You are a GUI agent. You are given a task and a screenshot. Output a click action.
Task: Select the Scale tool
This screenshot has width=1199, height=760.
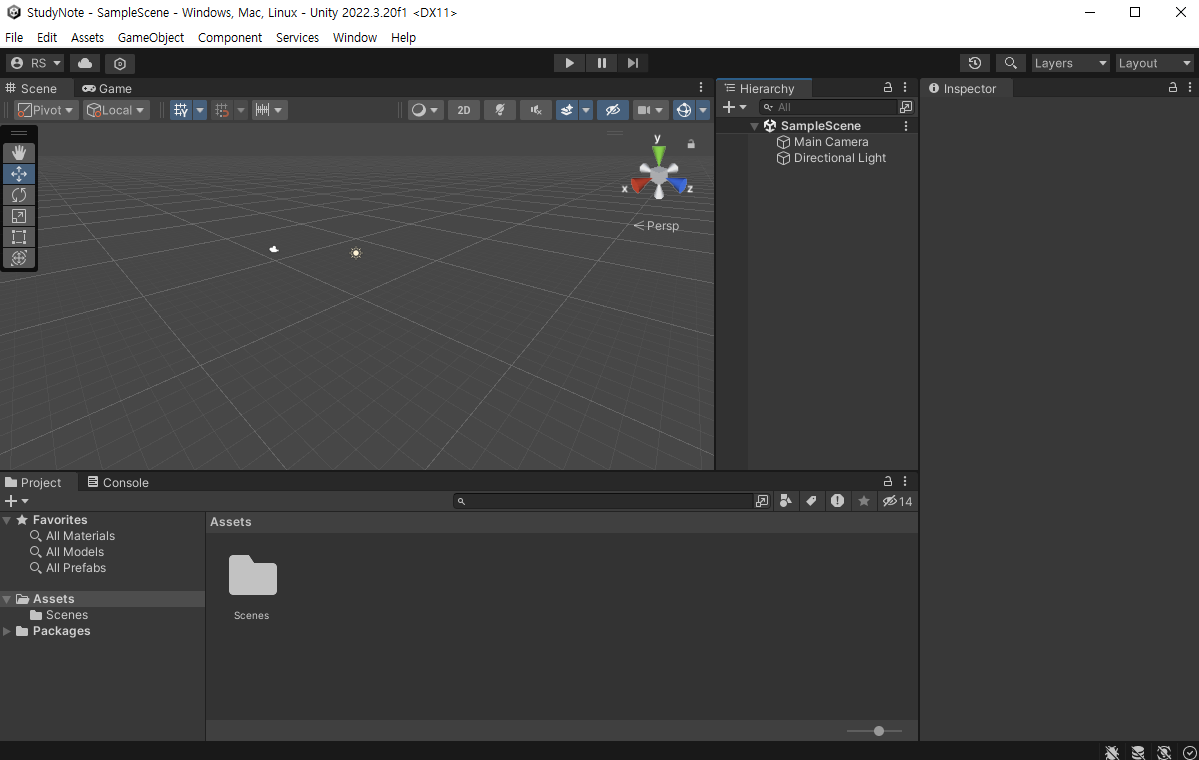click(19, 216)
